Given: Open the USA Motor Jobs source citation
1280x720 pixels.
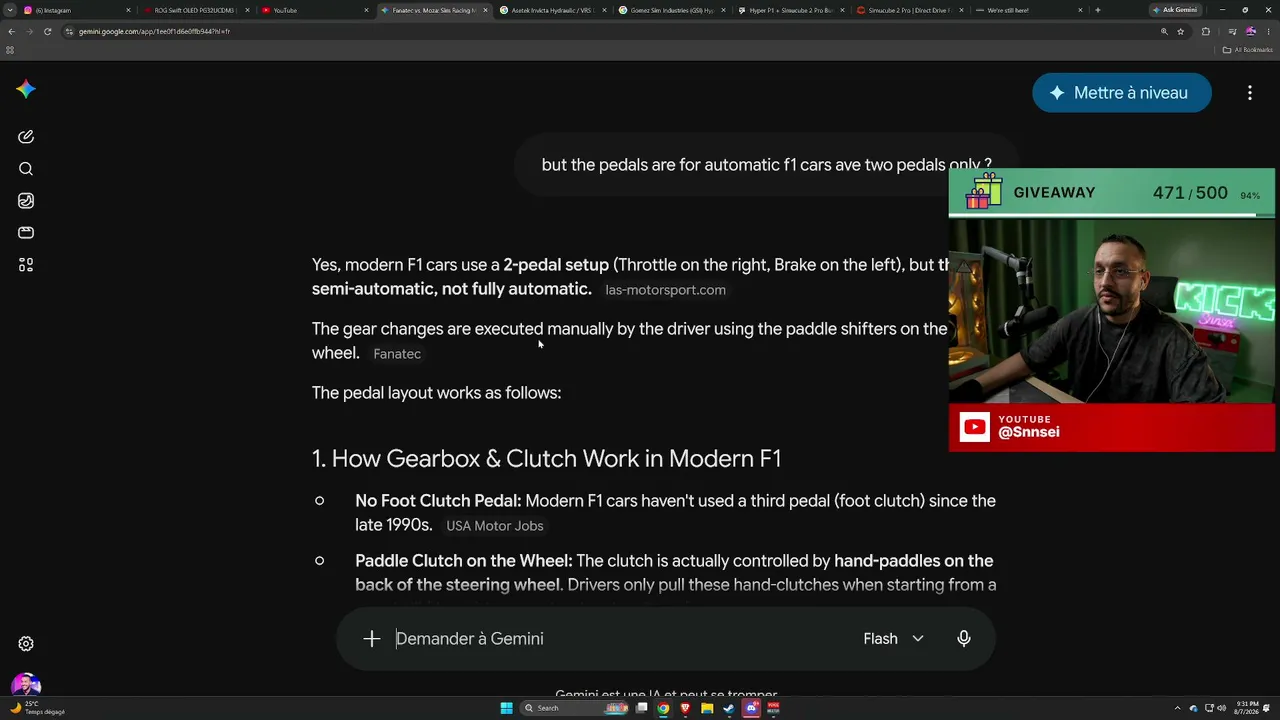Looking at the screenshot, I should pos(495,526).
